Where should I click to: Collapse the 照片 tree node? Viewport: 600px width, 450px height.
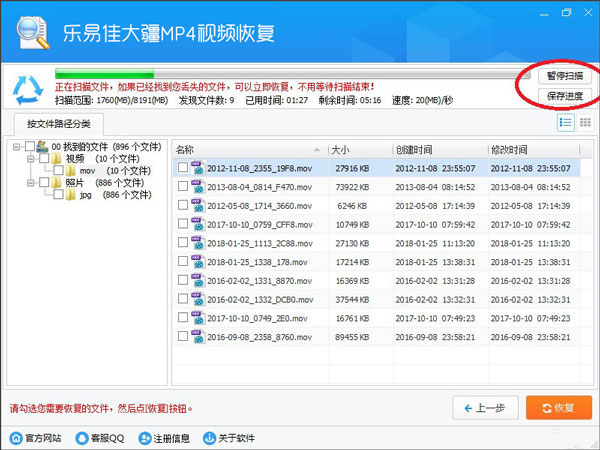click(31, 183)
